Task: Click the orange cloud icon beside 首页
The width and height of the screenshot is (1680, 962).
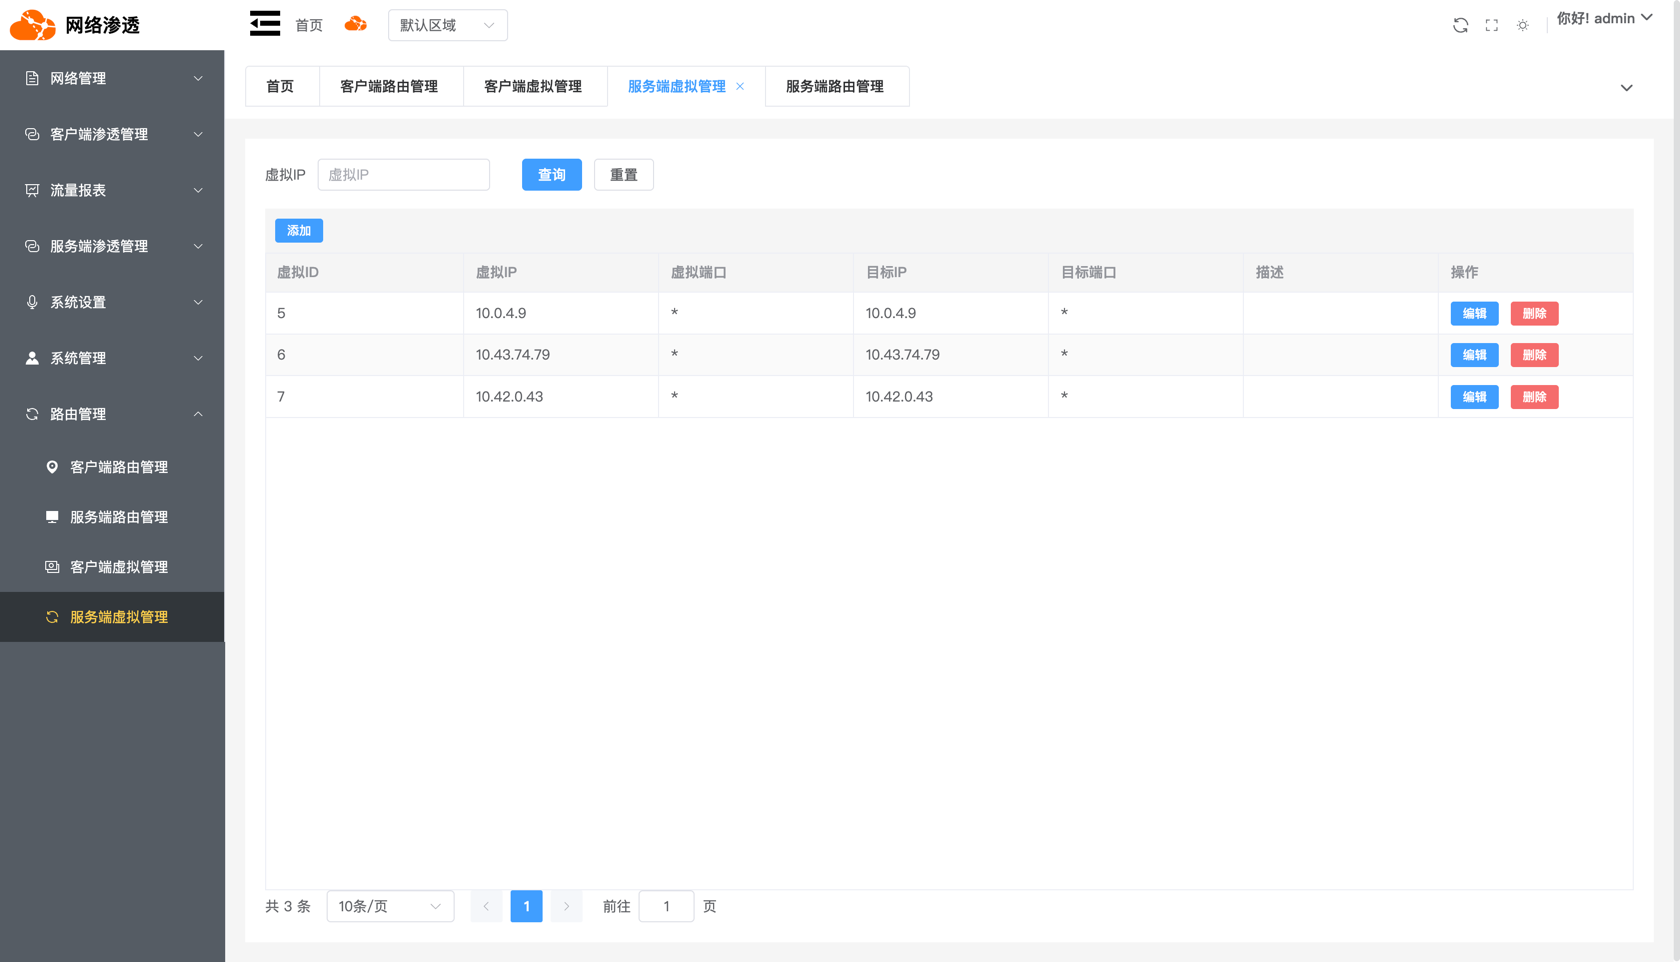Action: (355, 24)
